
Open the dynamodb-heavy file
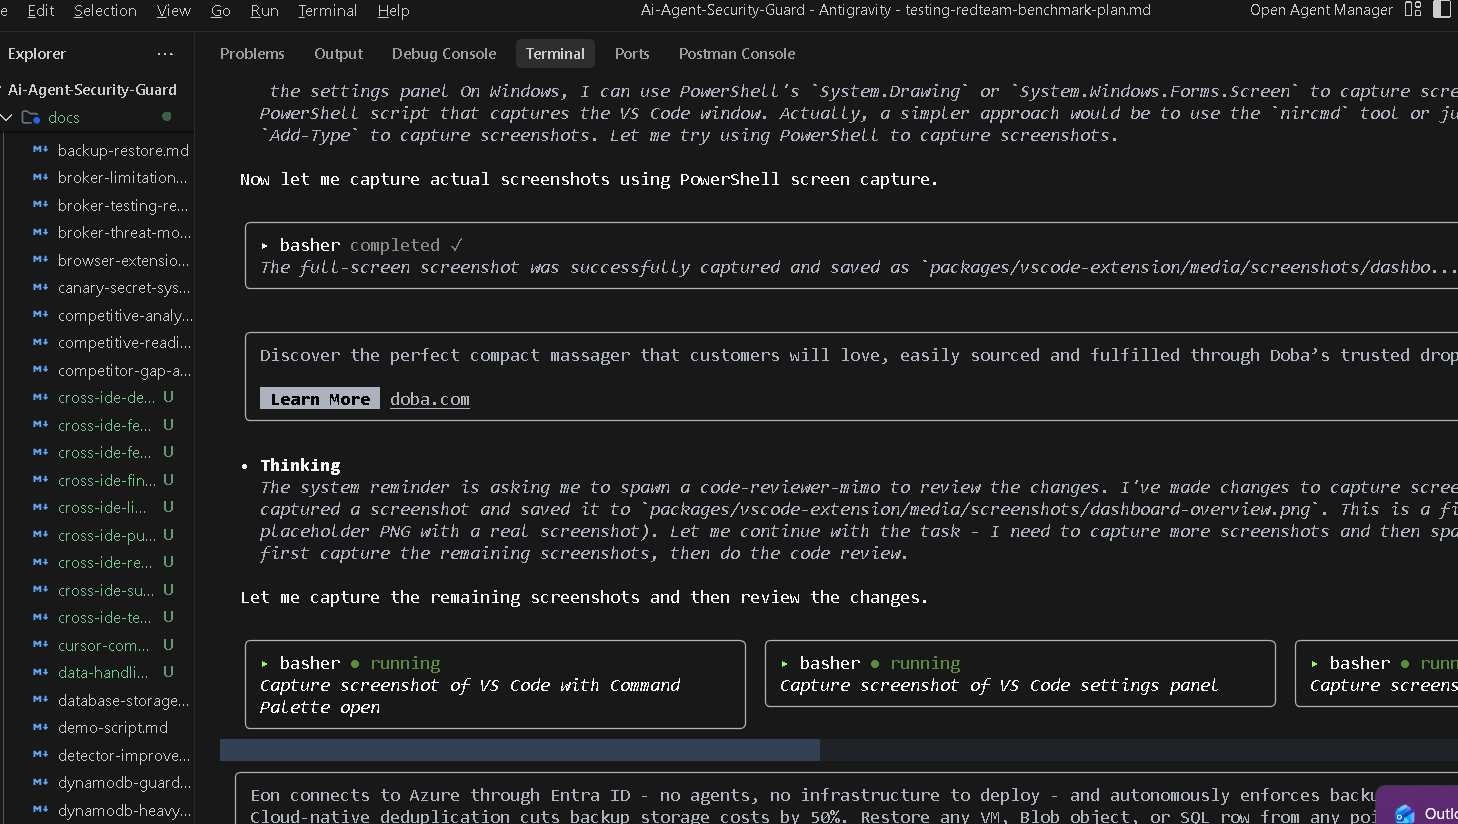coord(124,810)
